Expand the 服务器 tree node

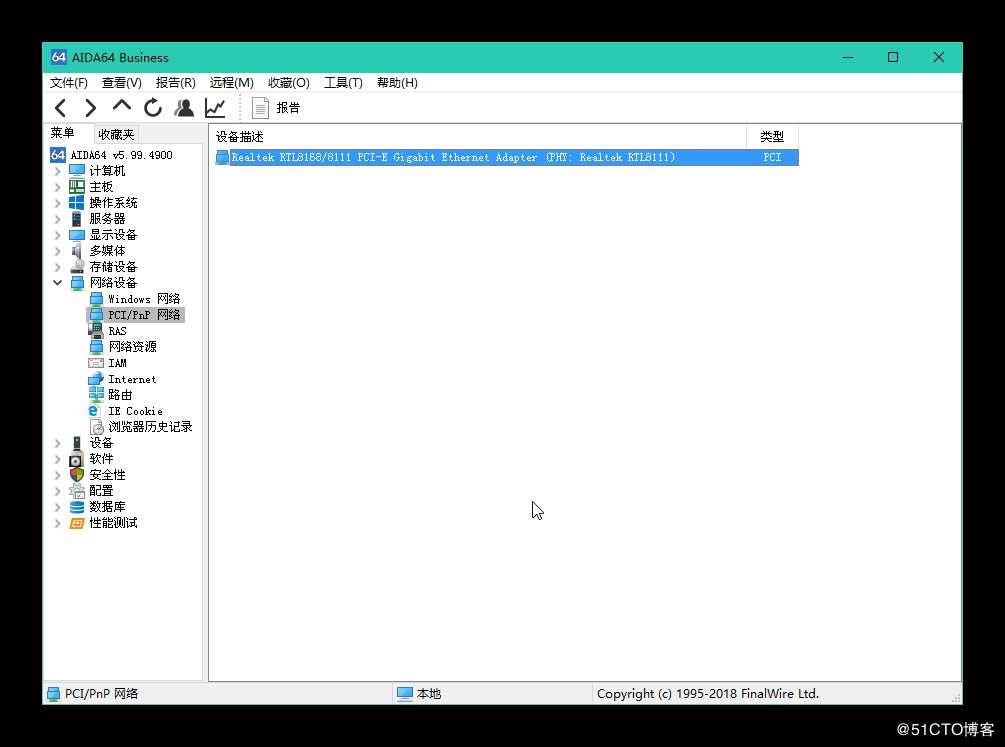58,219
